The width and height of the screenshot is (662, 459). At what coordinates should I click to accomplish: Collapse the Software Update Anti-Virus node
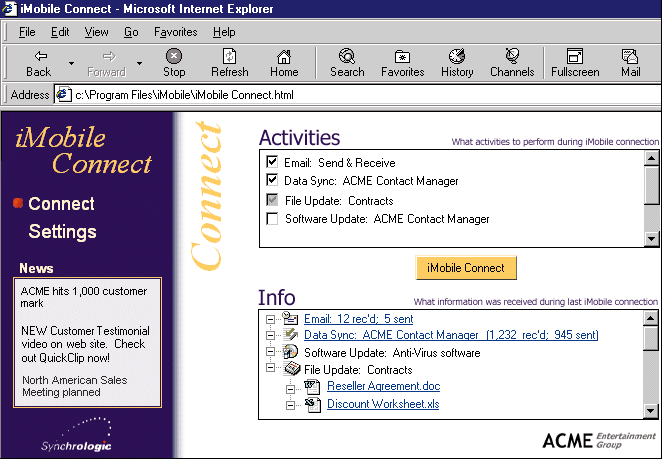click(x=270, y=351)
